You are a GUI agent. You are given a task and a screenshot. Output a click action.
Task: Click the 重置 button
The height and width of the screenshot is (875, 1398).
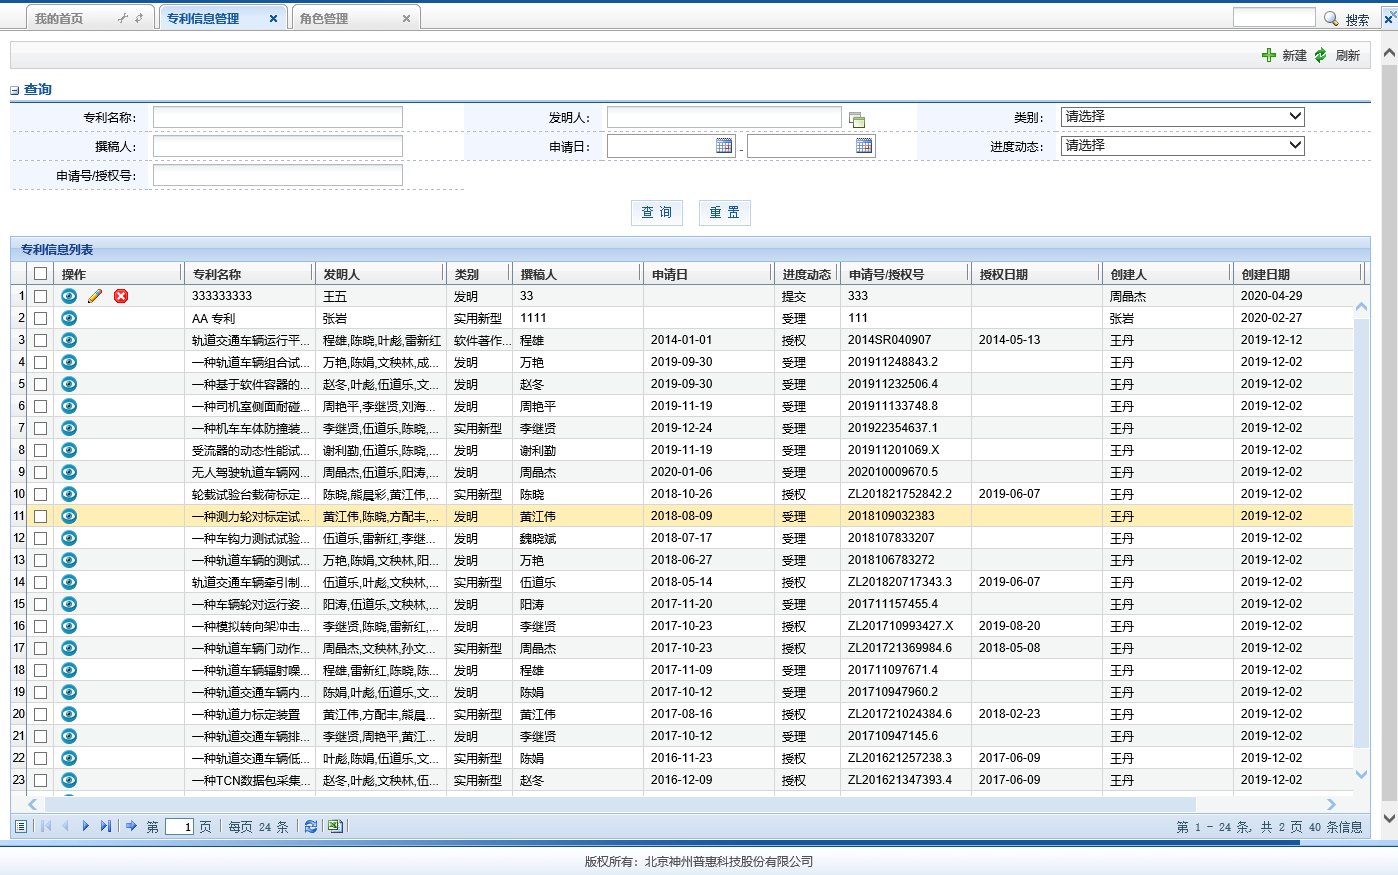click(x=725, y=212)
